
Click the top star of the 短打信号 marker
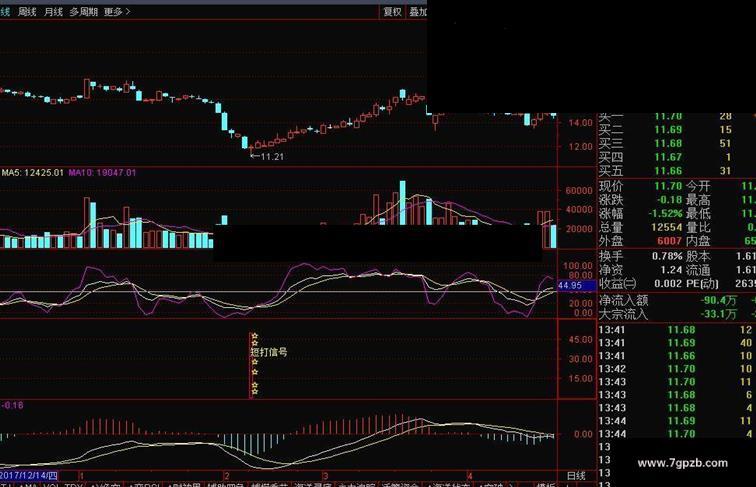tap(255, 336)
